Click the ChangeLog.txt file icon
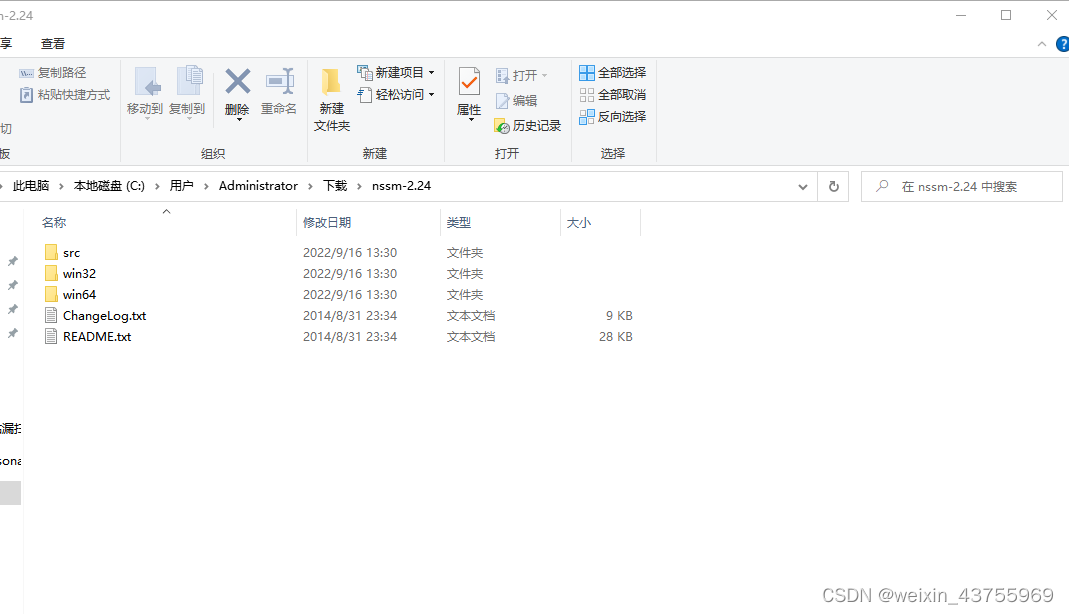Image resolution: width=1069 pixels, height=614 pixels. tap(51, 316)
